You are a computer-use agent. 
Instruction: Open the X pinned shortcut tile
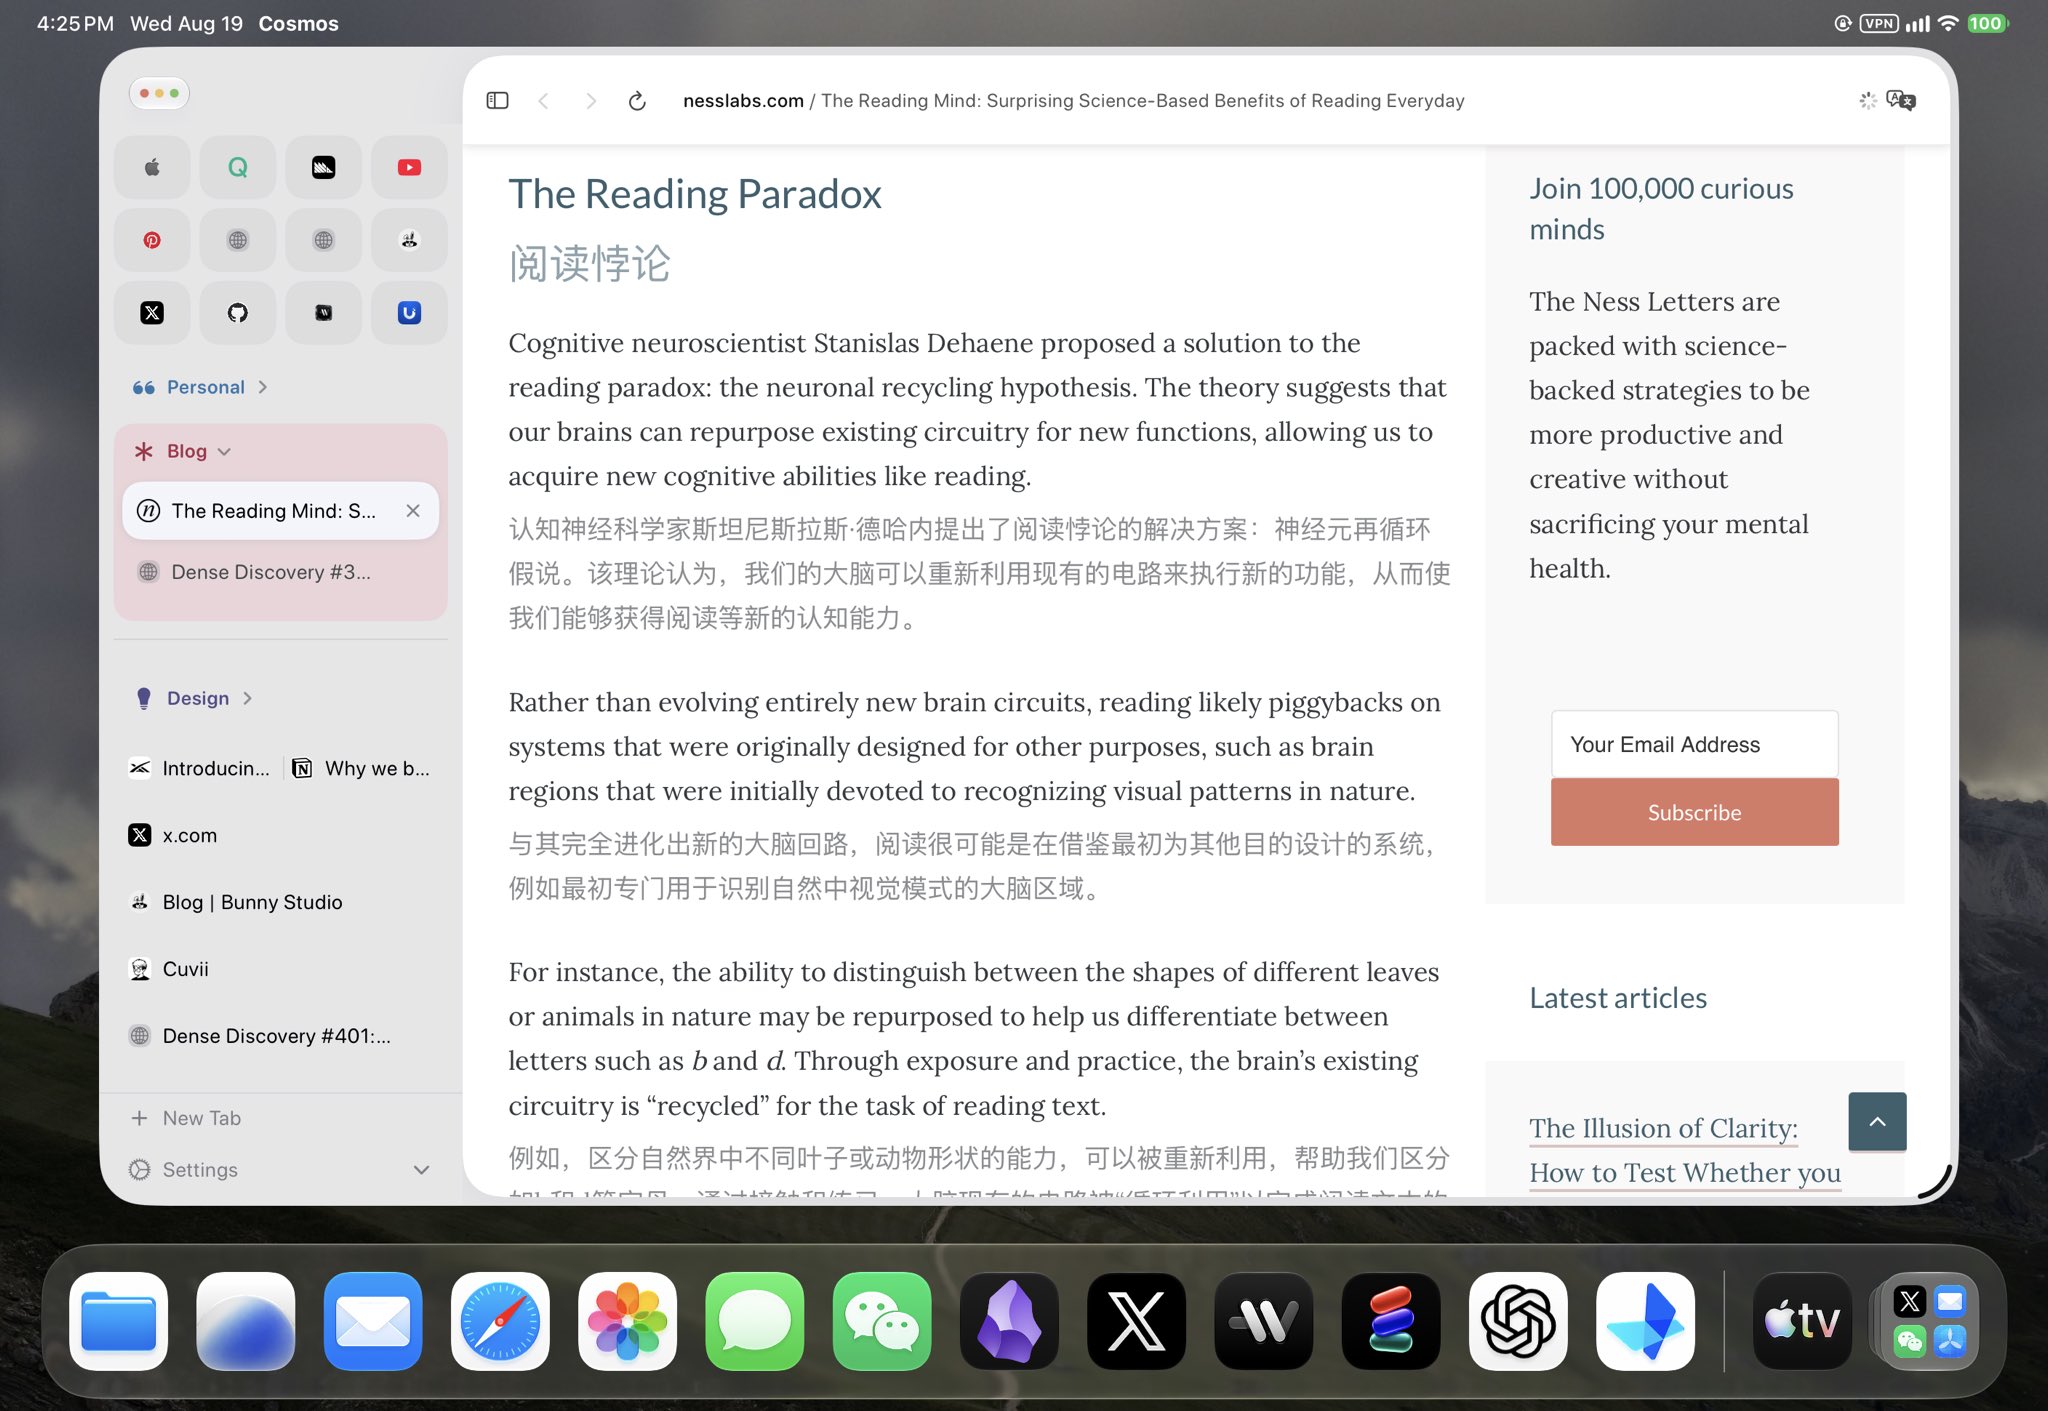152,313
